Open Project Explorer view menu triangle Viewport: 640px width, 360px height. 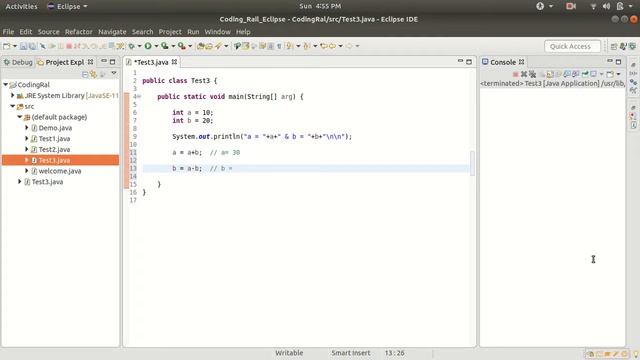tap(114, 74)
